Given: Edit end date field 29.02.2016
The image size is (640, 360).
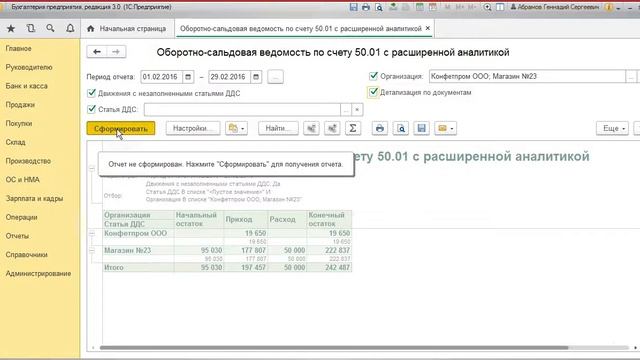Looking at the screenshot, I should 229,77.
